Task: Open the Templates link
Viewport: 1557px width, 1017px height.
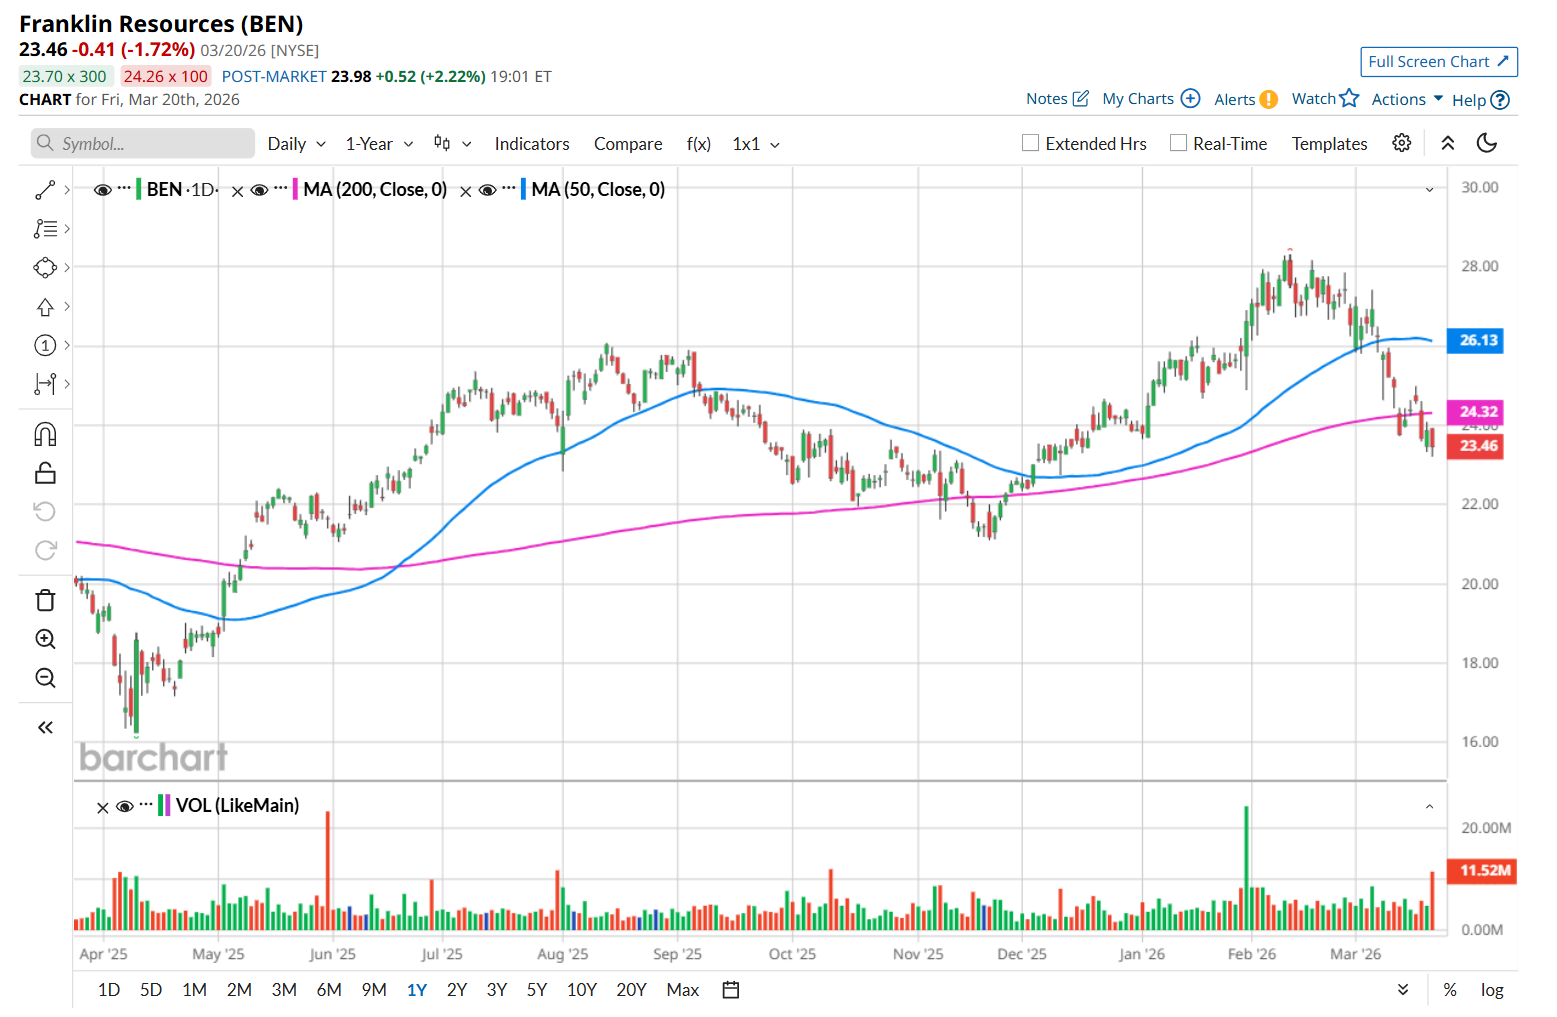Action: (1329, 144)
